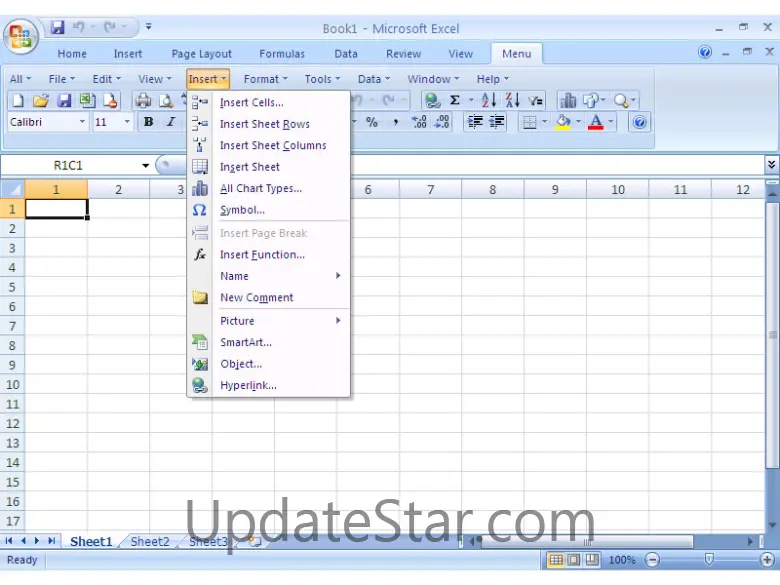The width and height of the screenshot is (780, 585).
Task: Open the Tools classic menu
Action: pyautogui.click(x=322, y=79)
